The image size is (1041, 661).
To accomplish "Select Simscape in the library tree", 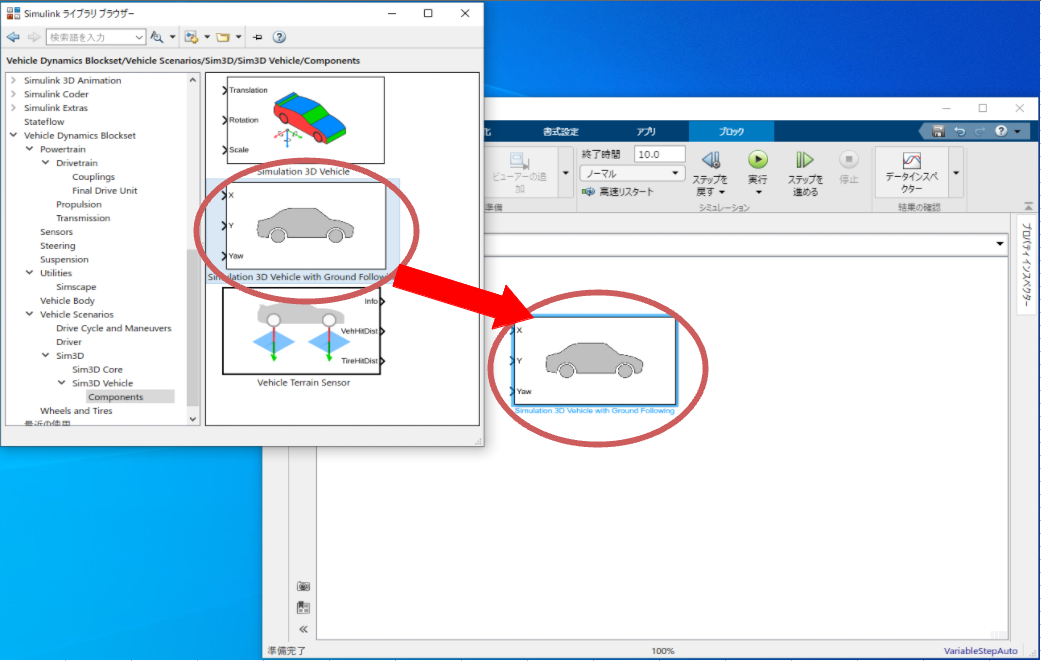I will click(76, 287).
